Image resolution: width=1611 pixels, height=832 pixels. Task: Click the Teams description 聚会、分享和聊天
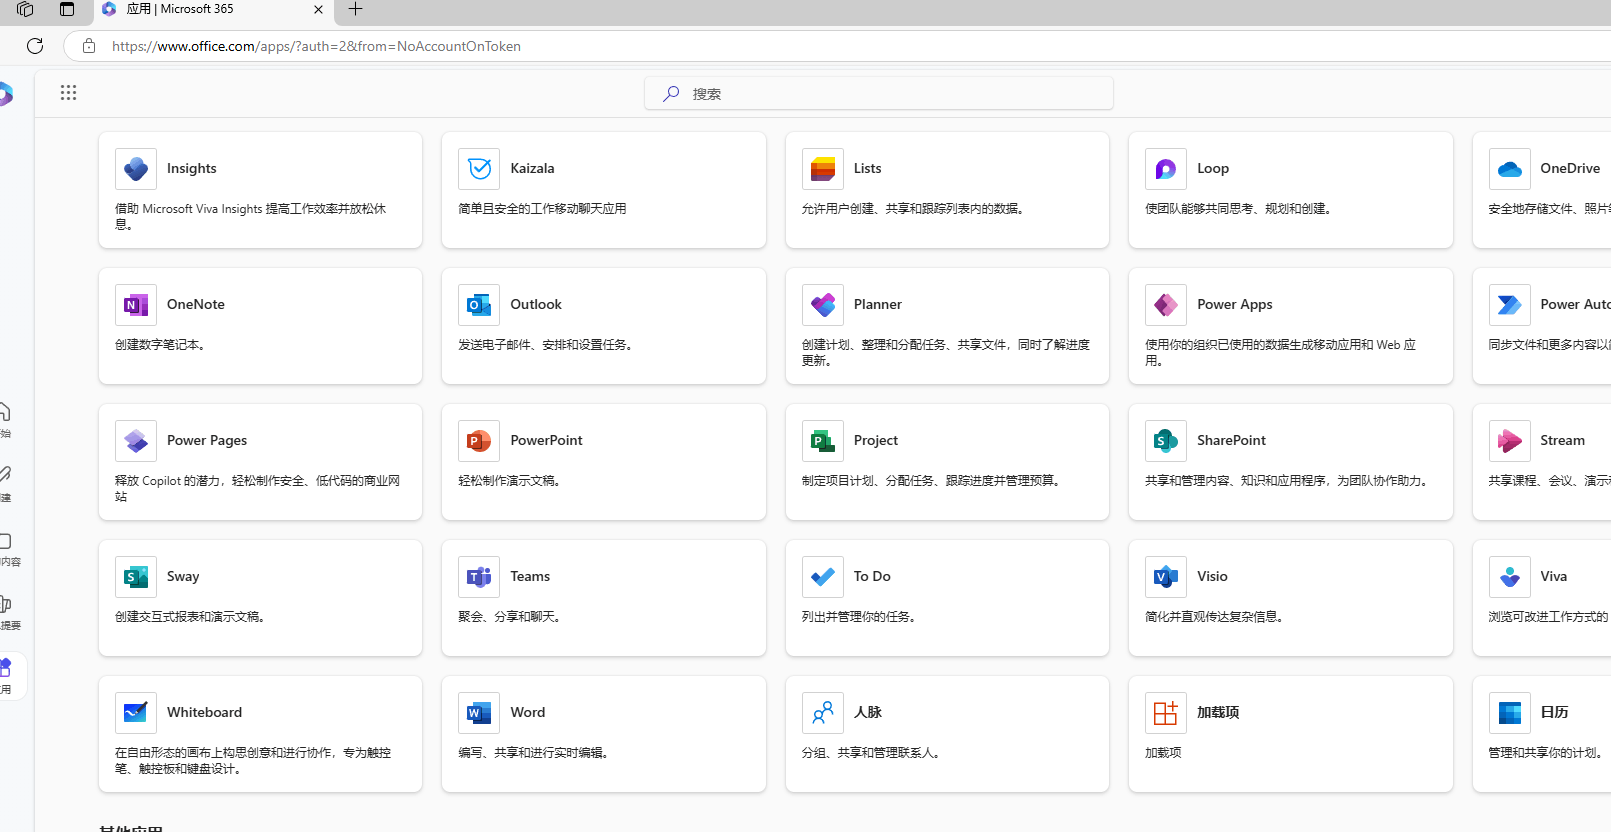coord(511,617)
